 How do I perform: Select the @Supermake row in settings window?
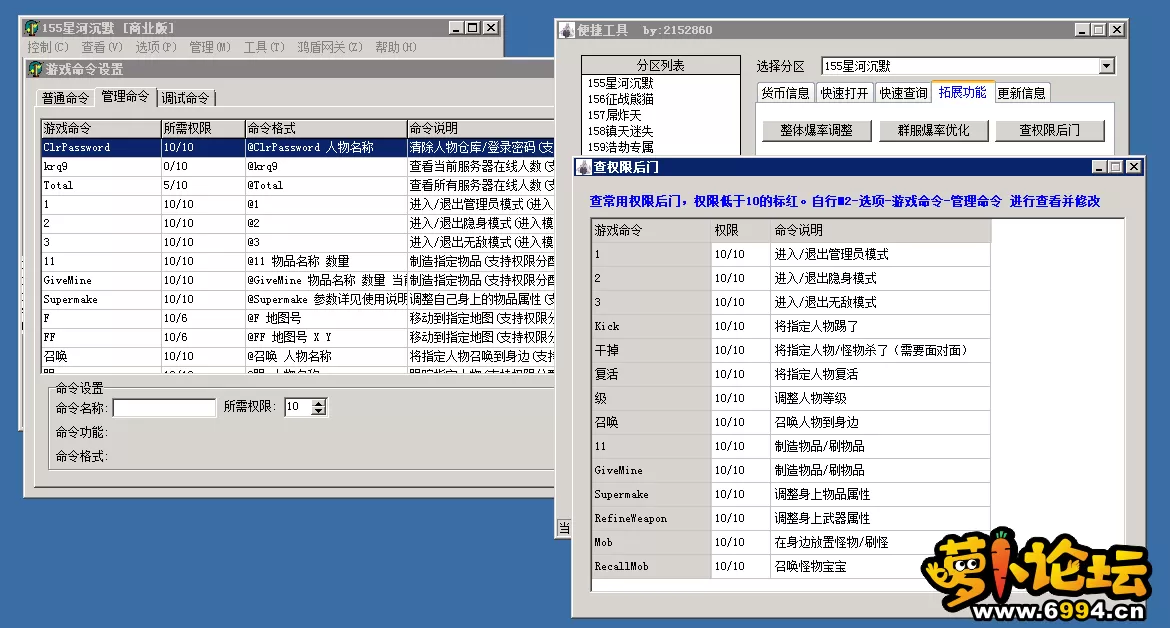[x=298, y=299]
